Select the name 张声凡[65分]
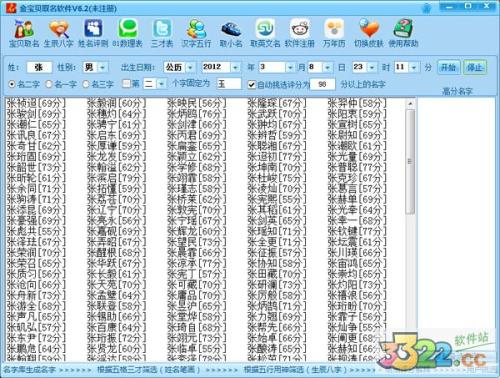 point(36,317)
